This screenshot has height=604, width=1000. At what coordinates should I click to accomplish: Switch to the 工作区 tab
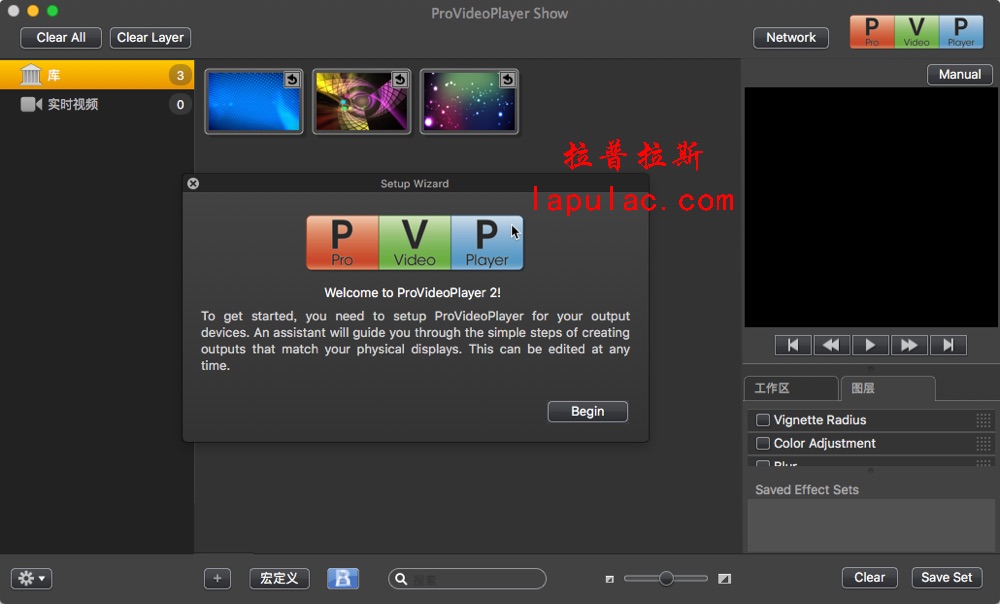[790, 388]
